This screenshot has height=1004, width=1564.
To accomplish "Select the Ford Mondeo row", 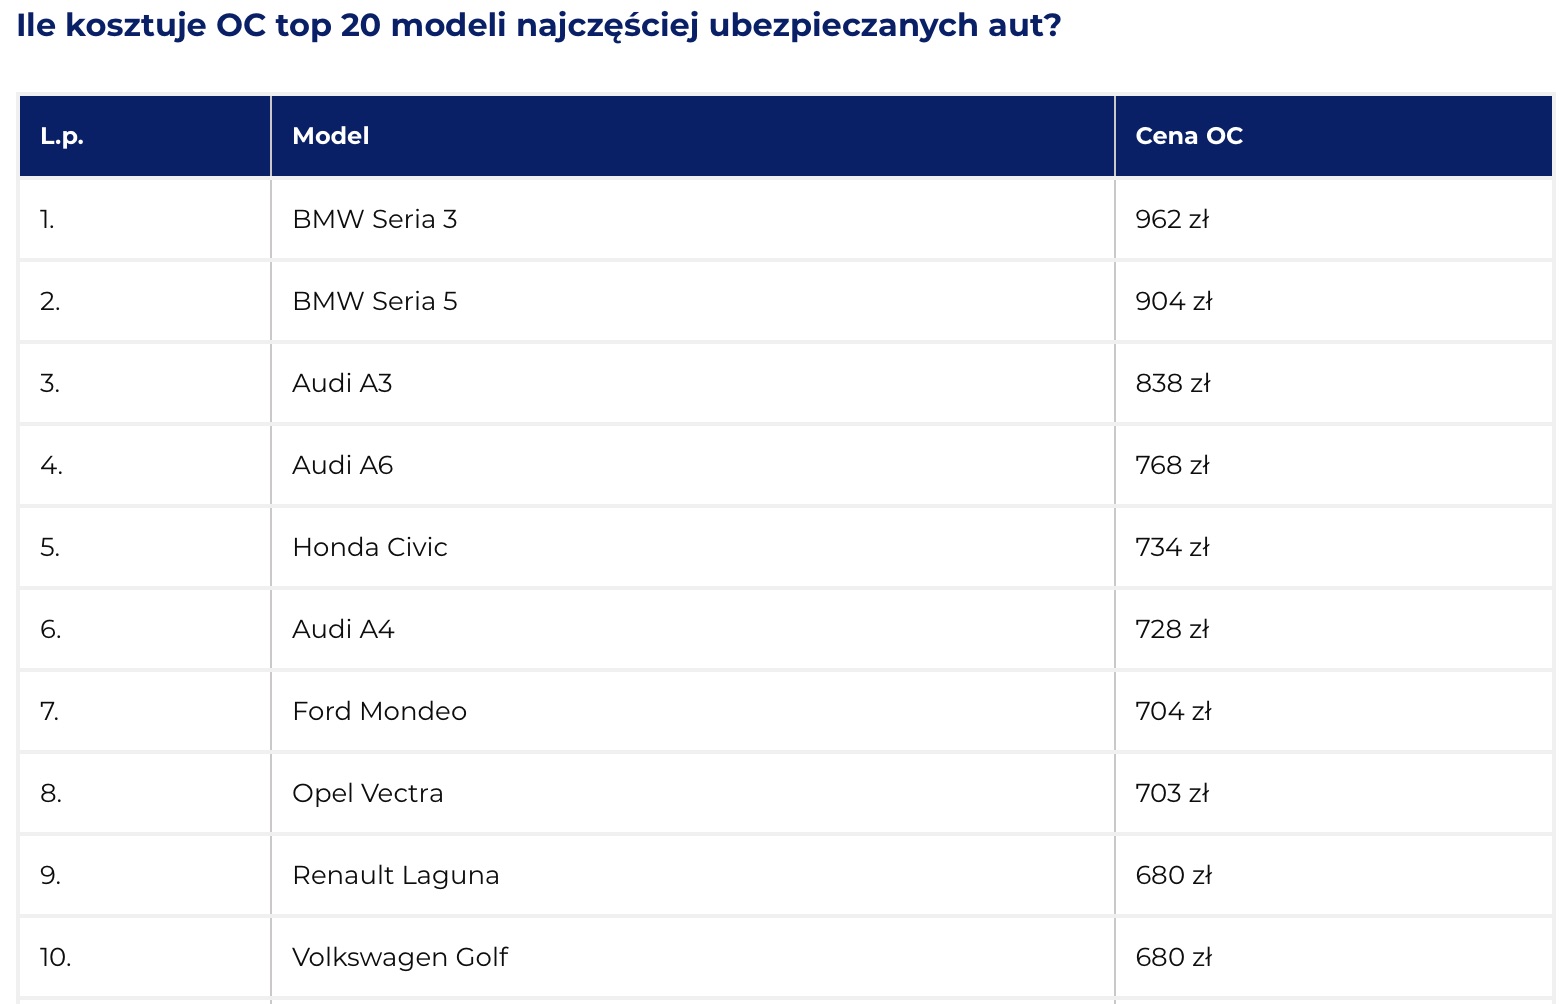I will [786, 711].
